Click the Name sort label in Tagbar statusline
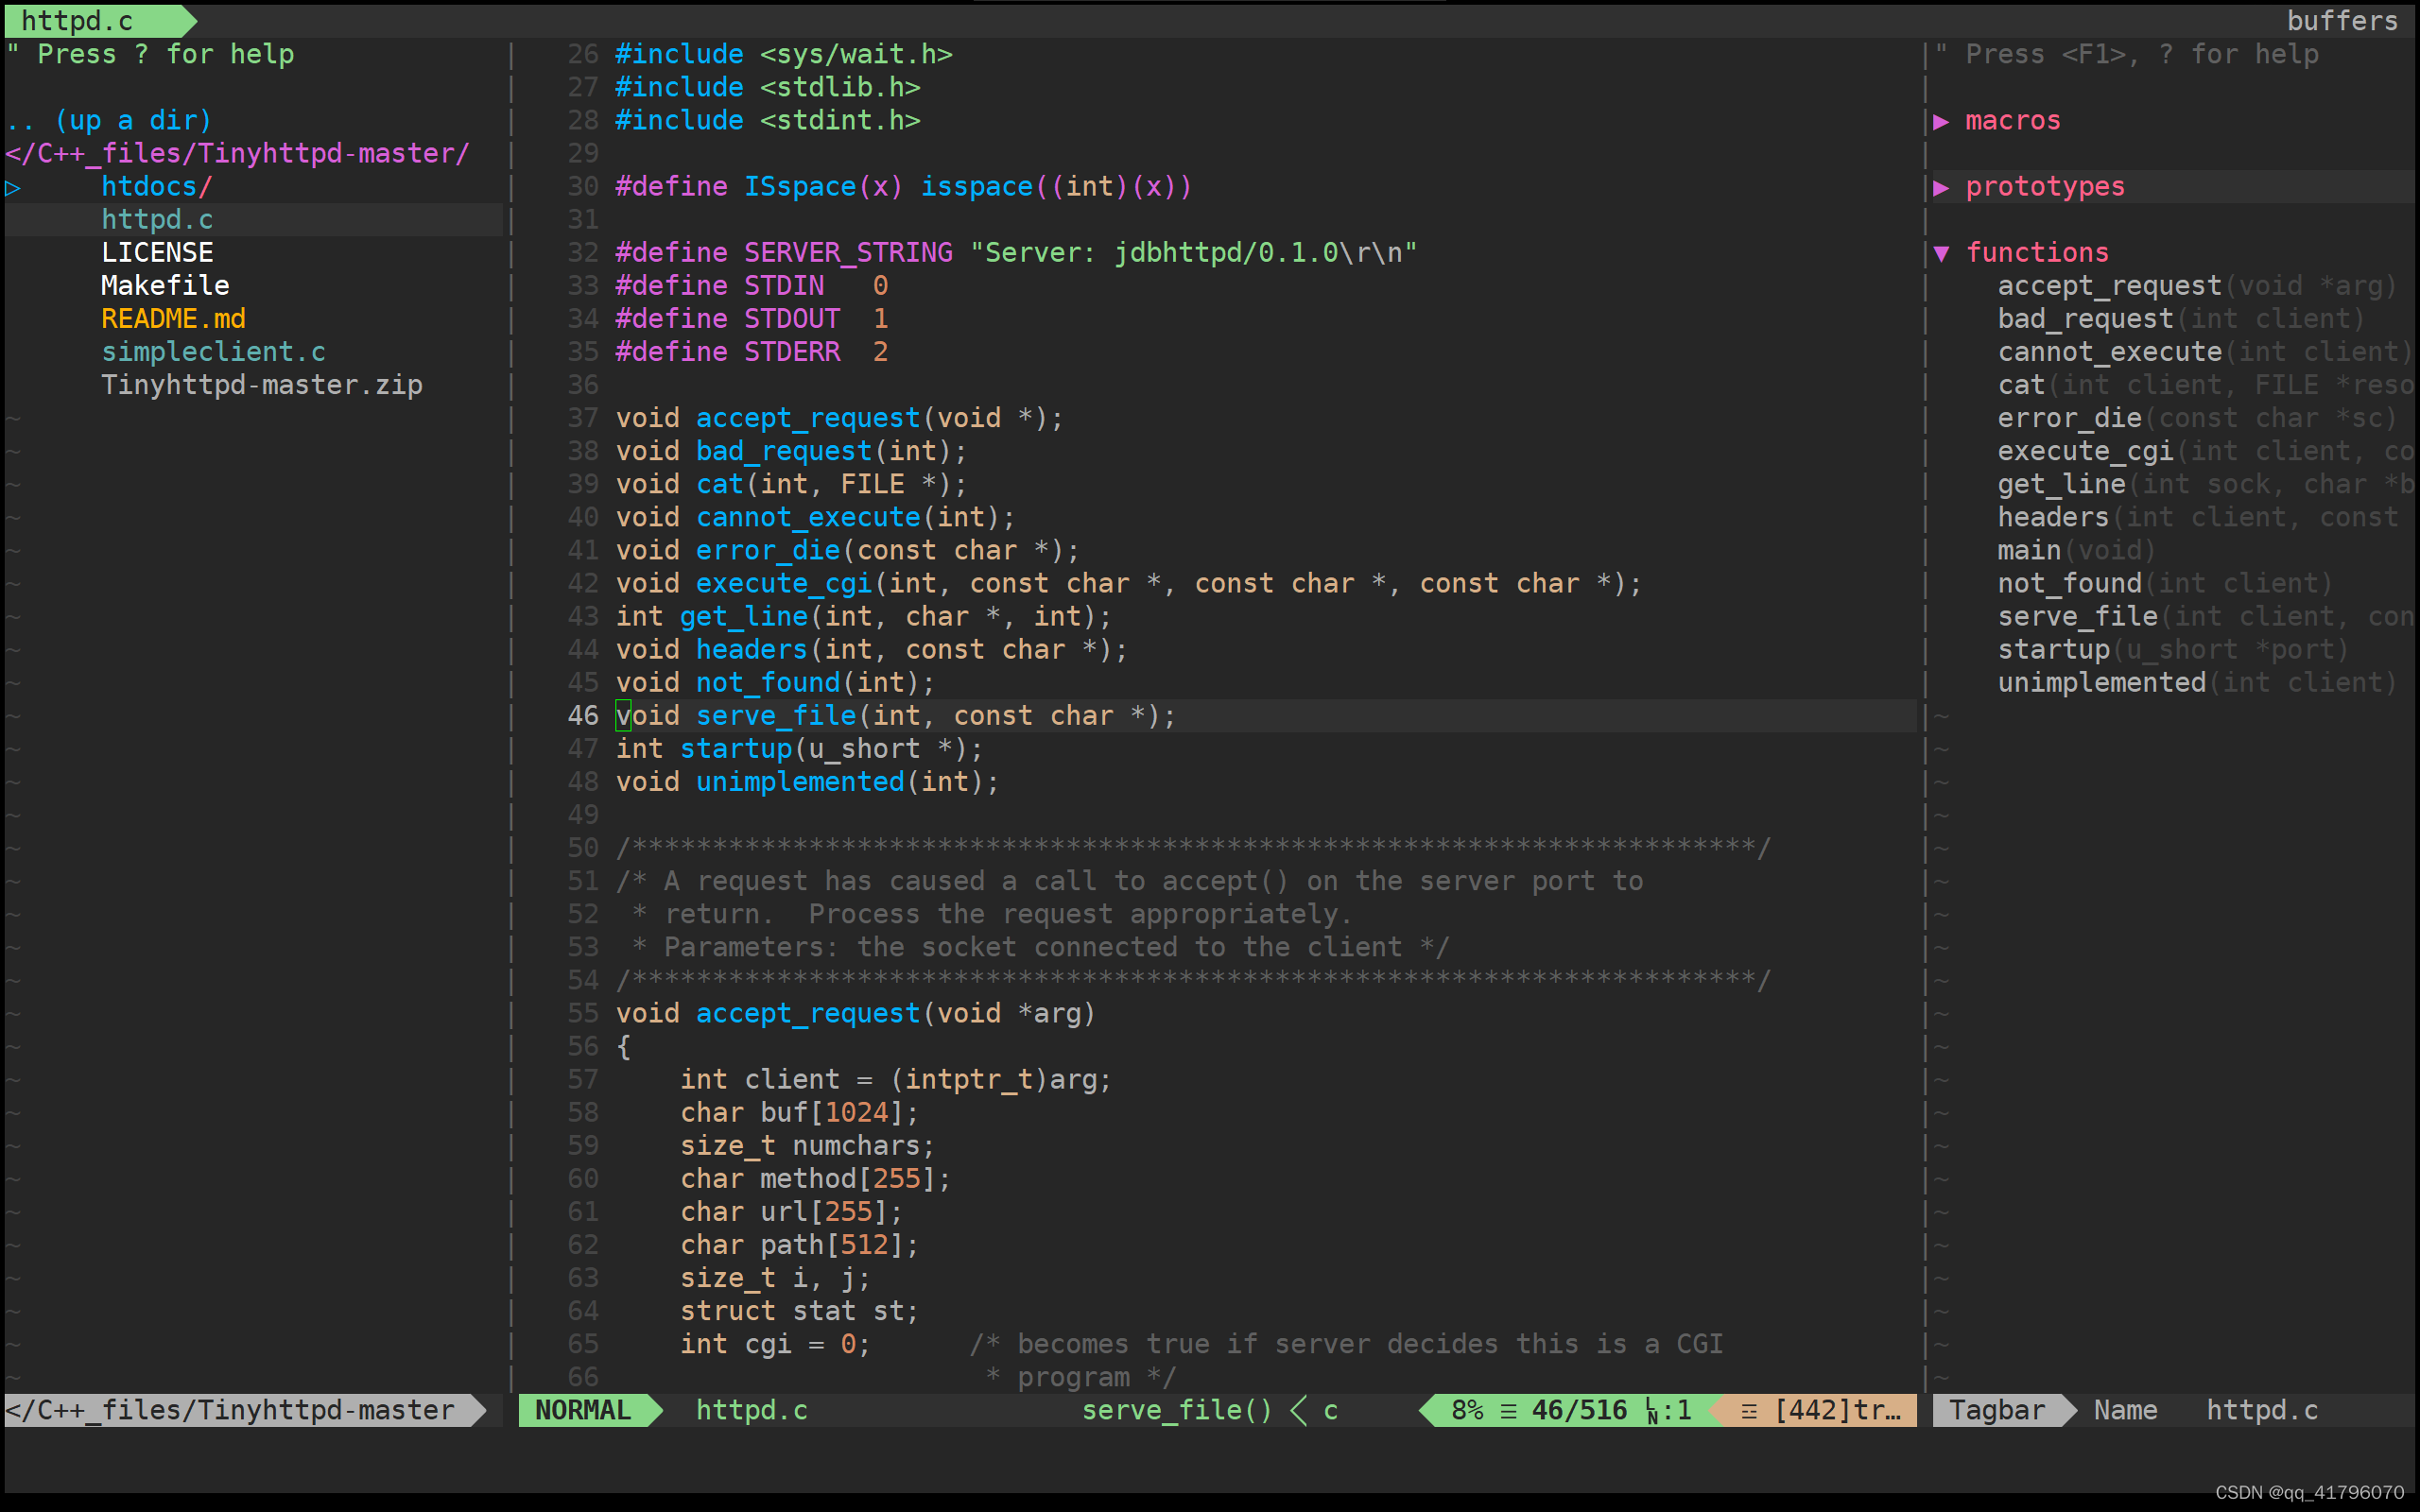 tap(2125, 1410)
